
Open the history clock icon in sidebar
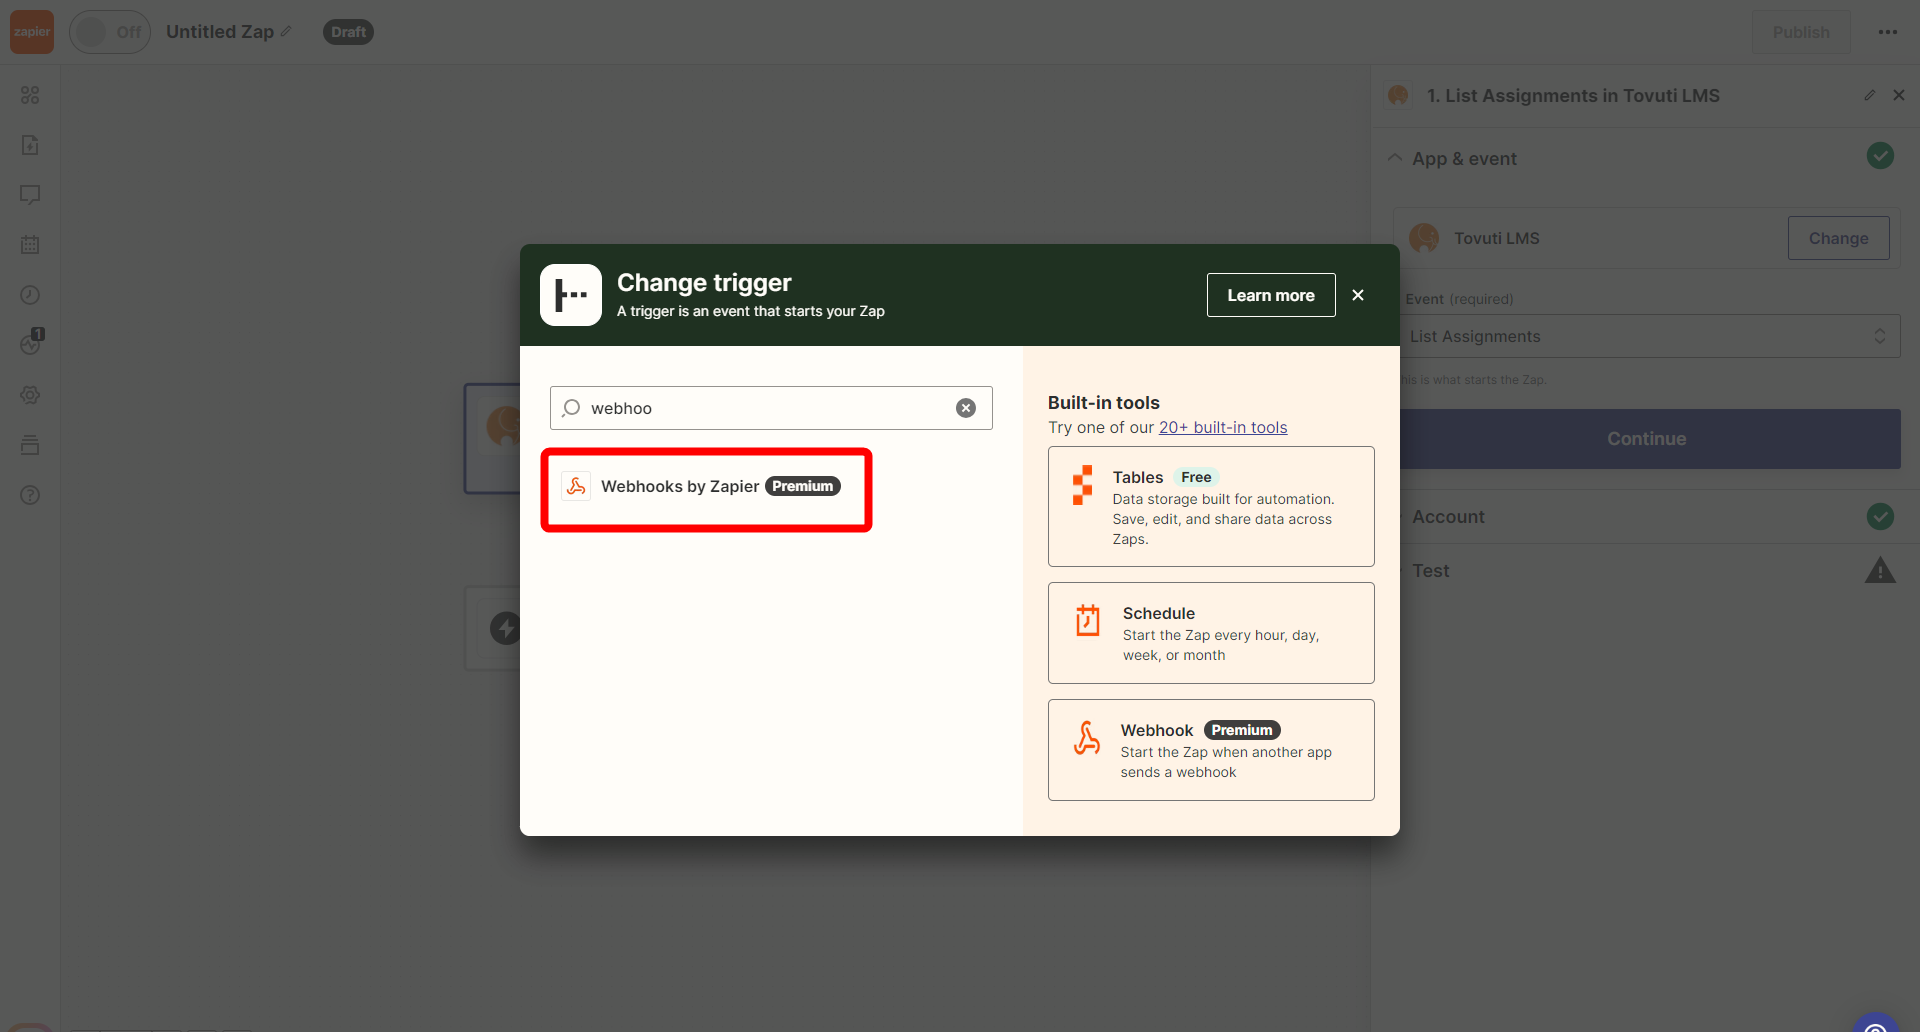[30, 295]
